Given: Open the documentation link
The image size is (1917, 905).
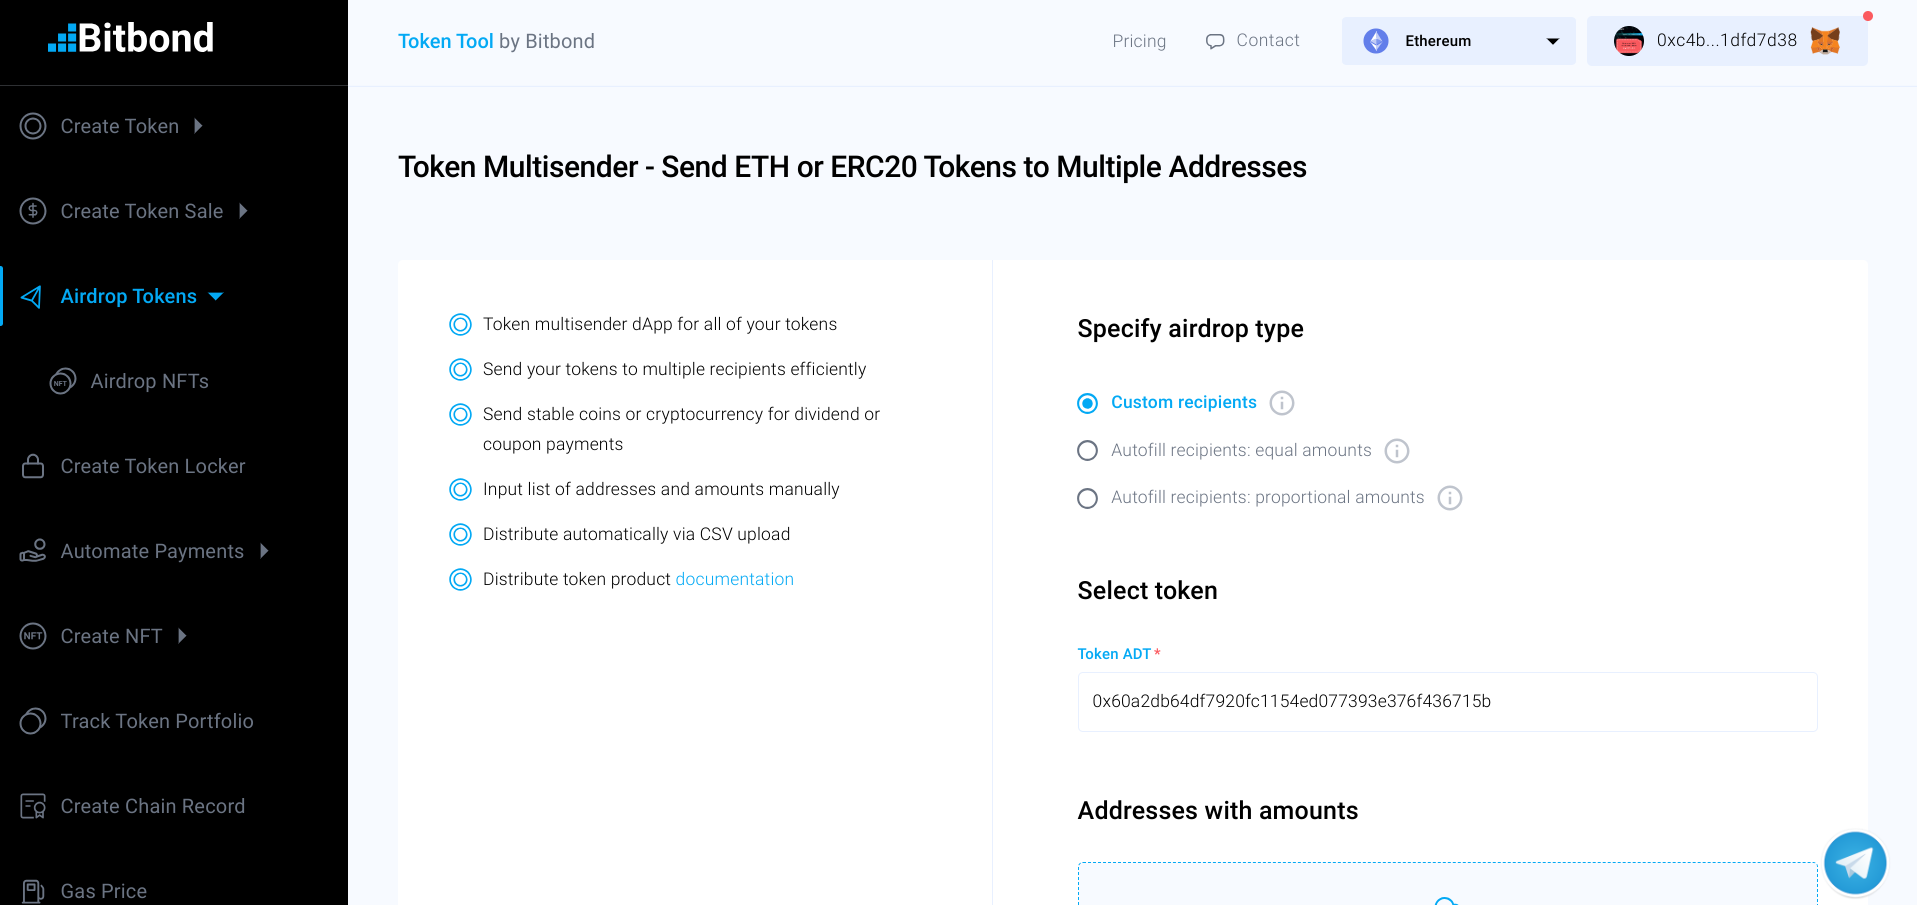Looking at the screenshot, I should point(735,579).
